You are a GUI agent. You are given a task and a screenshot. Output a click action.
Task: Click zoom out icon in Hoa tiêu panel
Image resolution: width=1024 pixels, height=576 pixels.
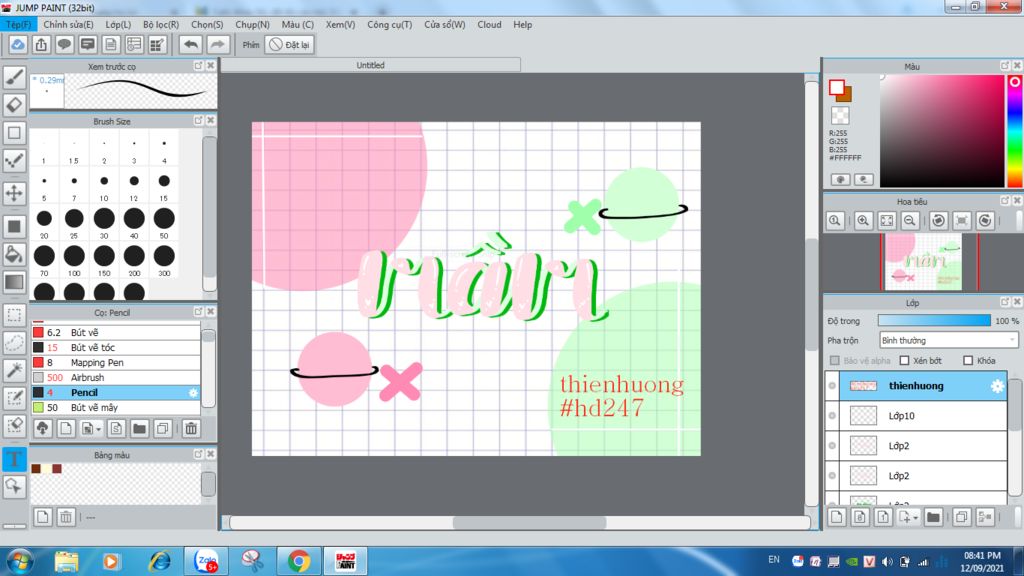click(x=909, y=221)
